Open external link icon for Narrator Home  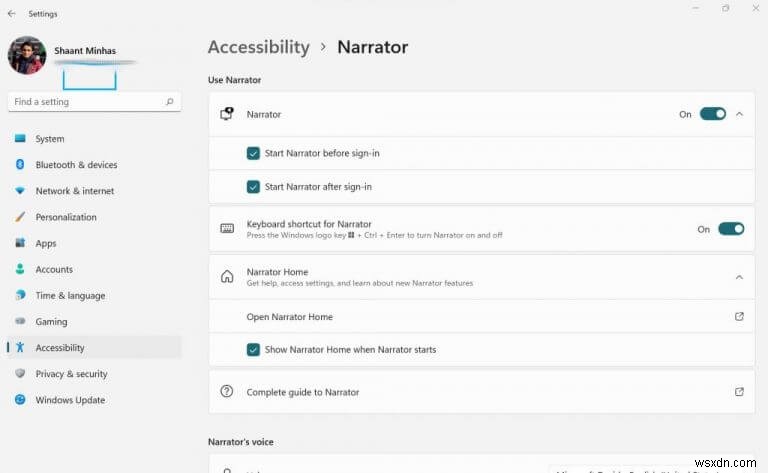coord(739,317)
